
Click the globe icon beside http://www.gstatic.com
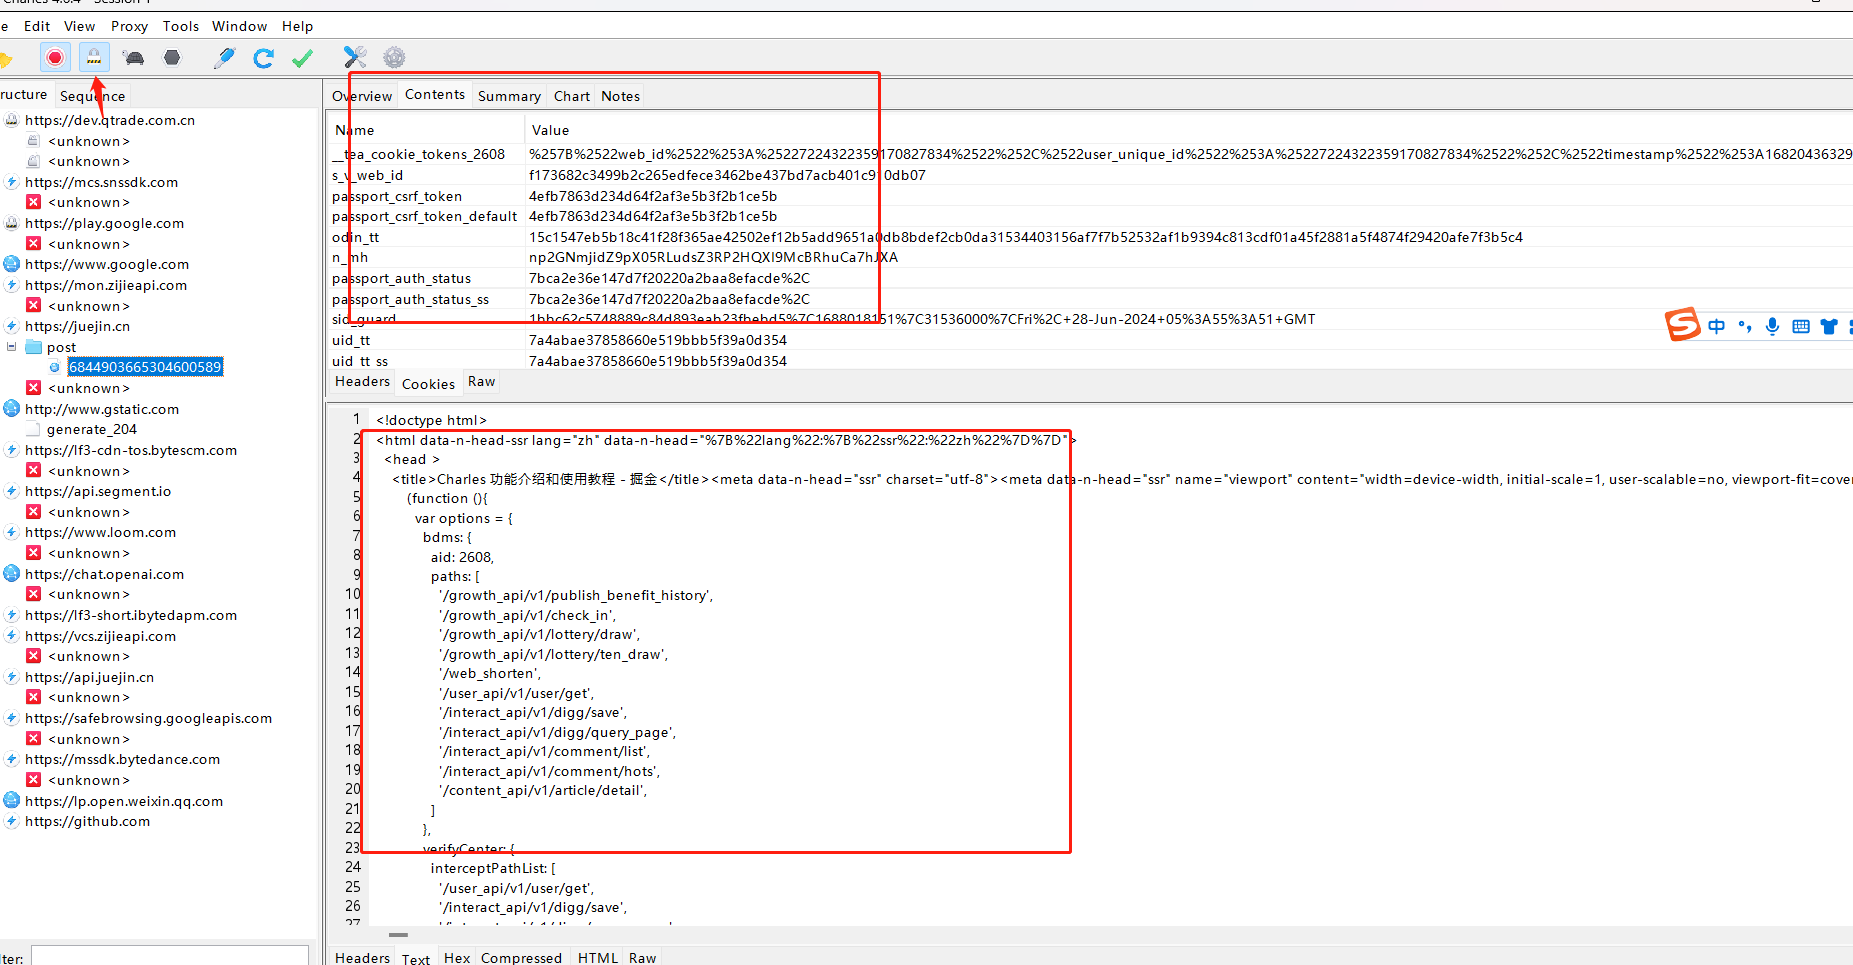pos(12,409)
